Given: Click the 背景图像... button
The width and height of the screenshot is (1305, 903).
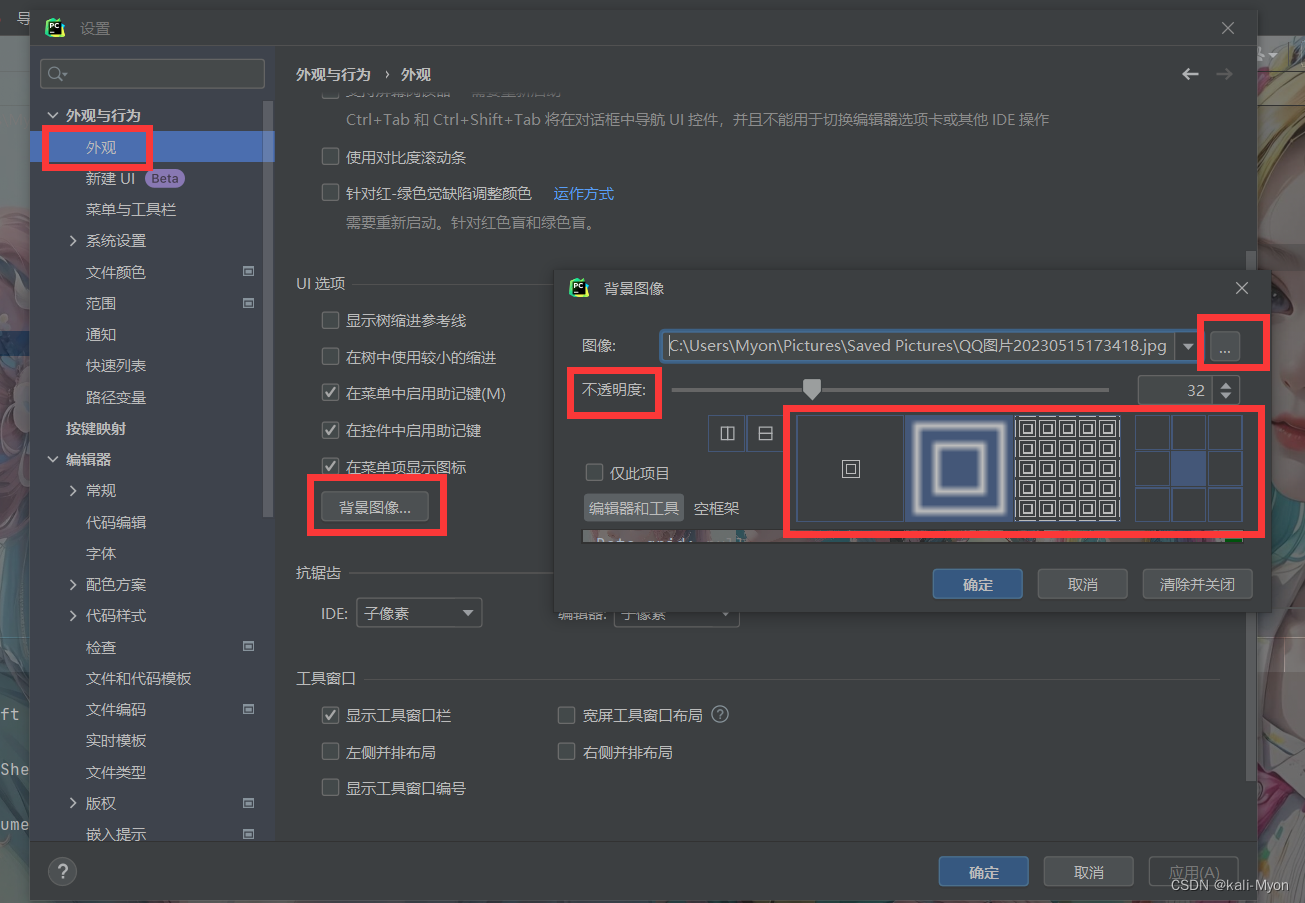Looking at the screenshot, I should coord(375,508).
